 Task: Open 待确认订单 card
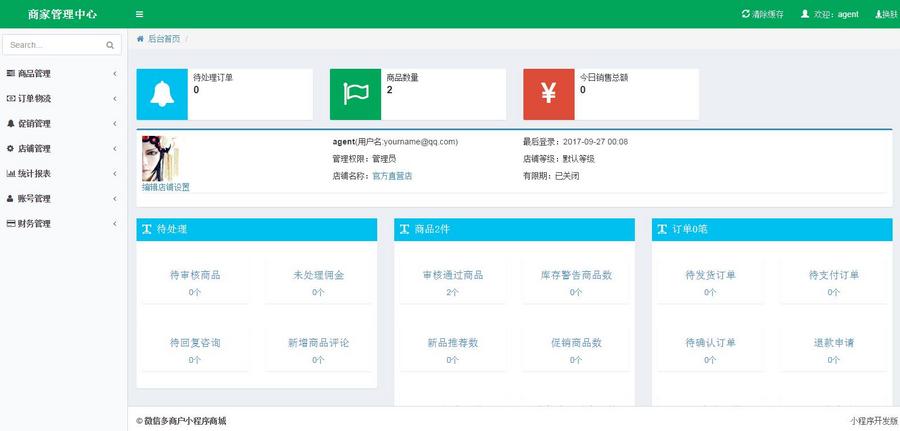(711, 349)
